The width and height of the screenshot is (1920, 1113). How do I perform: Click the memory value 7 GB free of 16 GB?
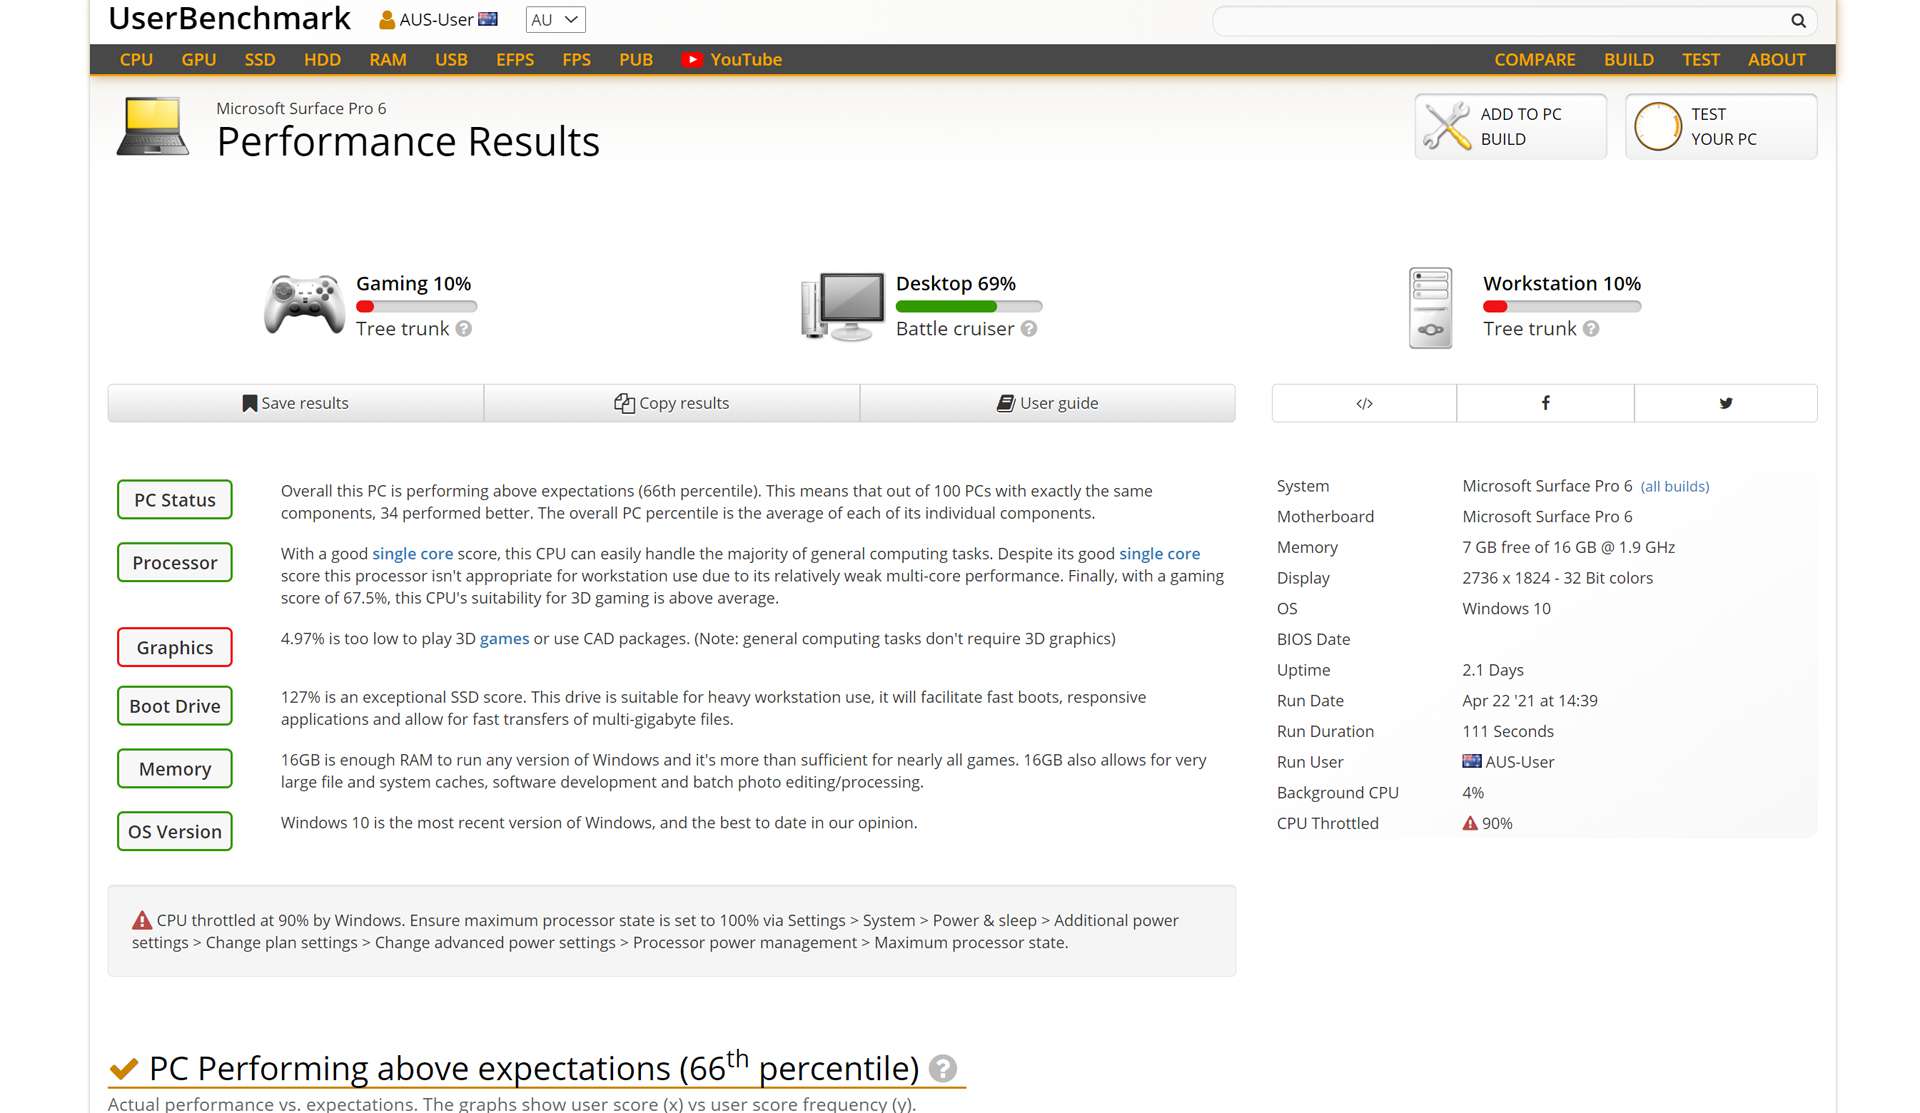tap(1568, 547)
